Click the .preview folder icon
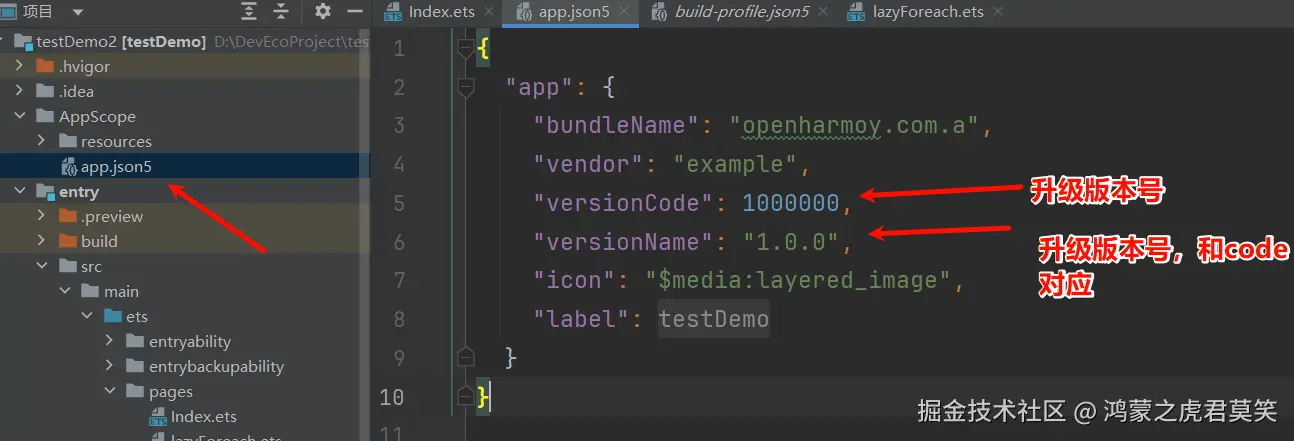This screenshot has height=441, width=1294. (x=68, y=217)
